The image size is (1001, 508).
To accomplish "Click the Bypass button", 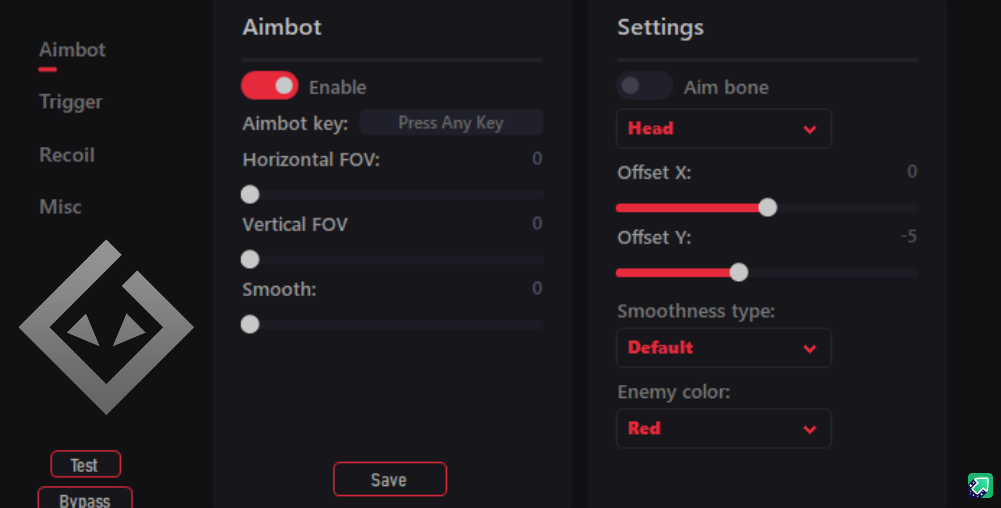I will [85, 498].
